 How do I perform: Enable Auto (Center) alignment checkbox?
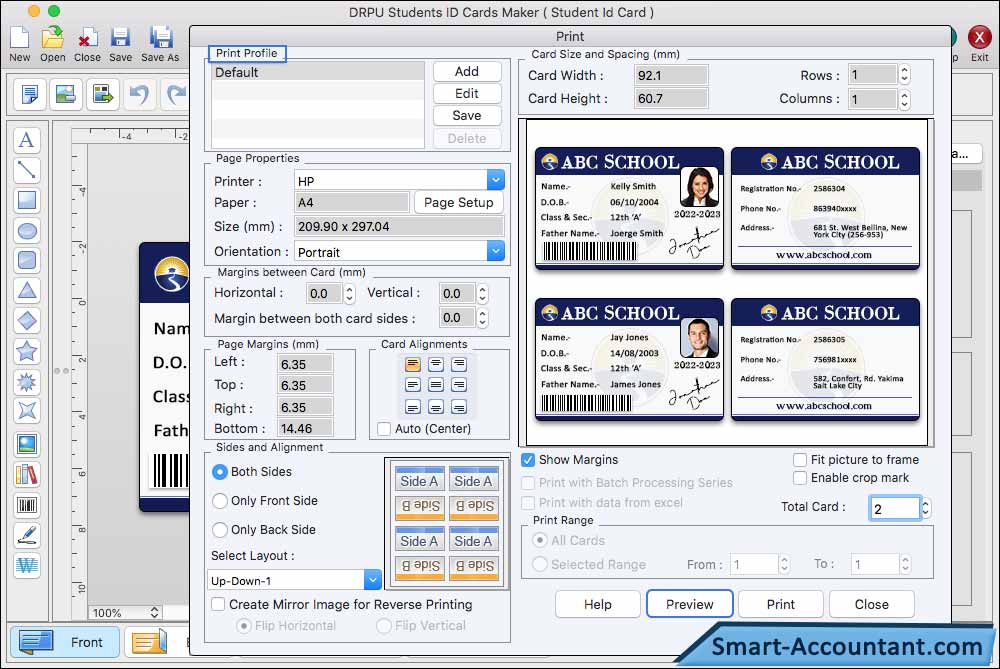[x=384, y=429]
